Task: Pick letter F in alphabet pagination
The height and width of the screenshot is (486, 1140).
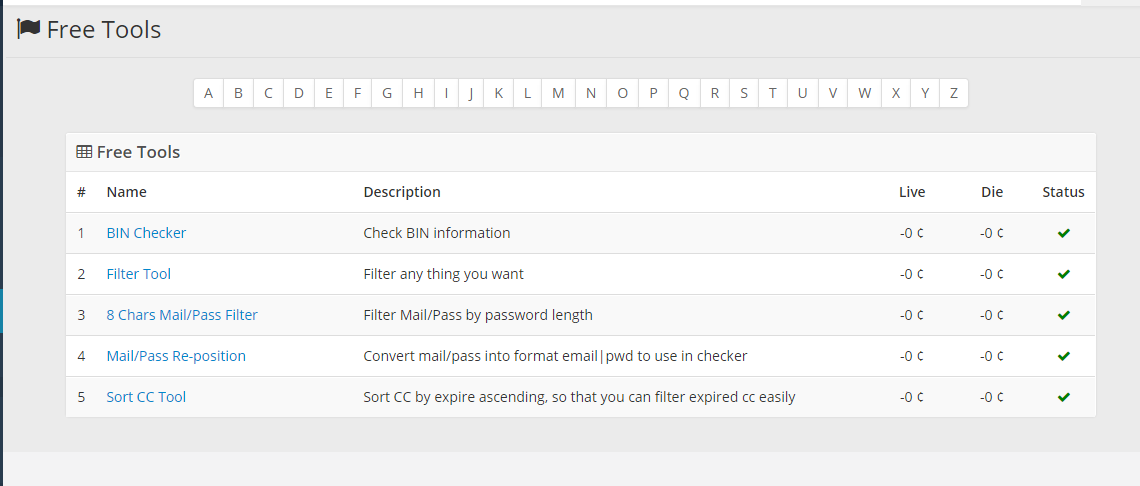Action: [x=357, y=93]
